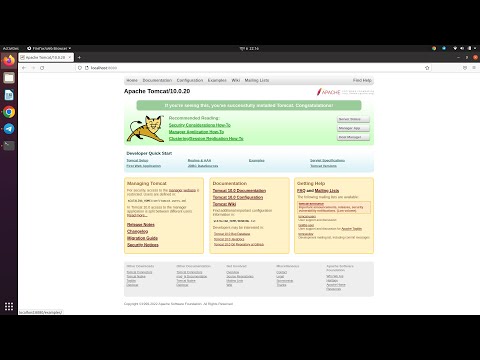Open the Migration Guide link

142,238
